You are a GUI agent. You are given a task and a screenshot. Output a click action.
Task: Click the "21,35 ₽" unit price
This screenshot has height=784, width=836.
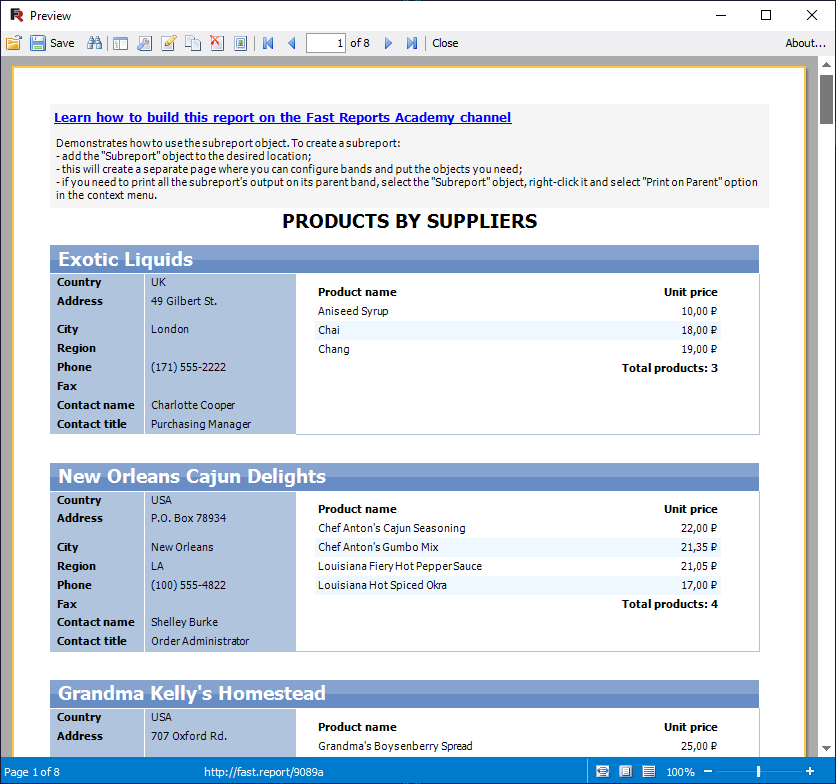pos(699,547)
